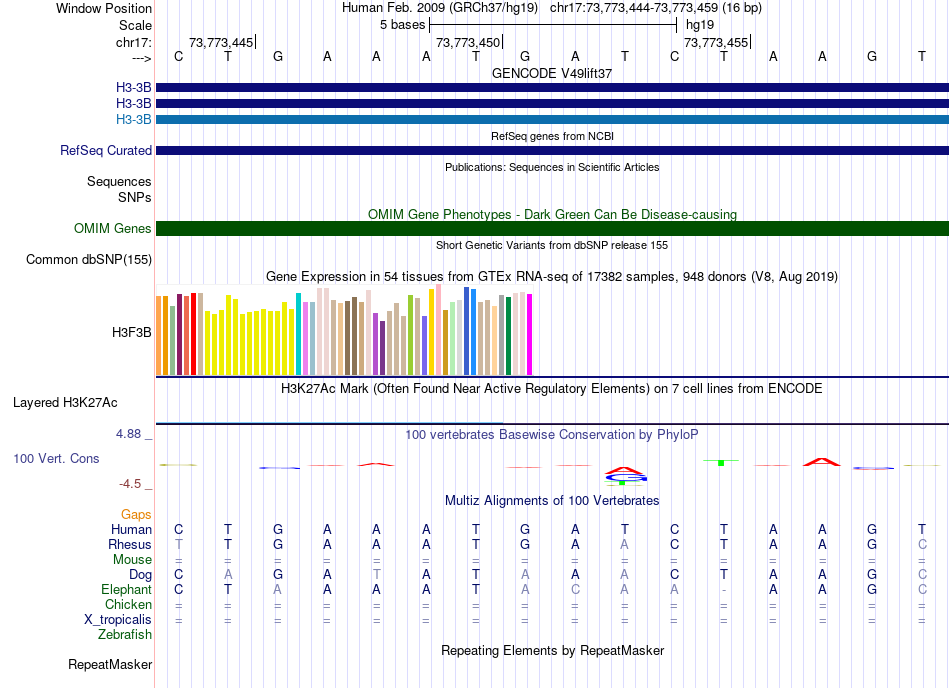Select the X_tropicalis species label

tap(118, 620)
